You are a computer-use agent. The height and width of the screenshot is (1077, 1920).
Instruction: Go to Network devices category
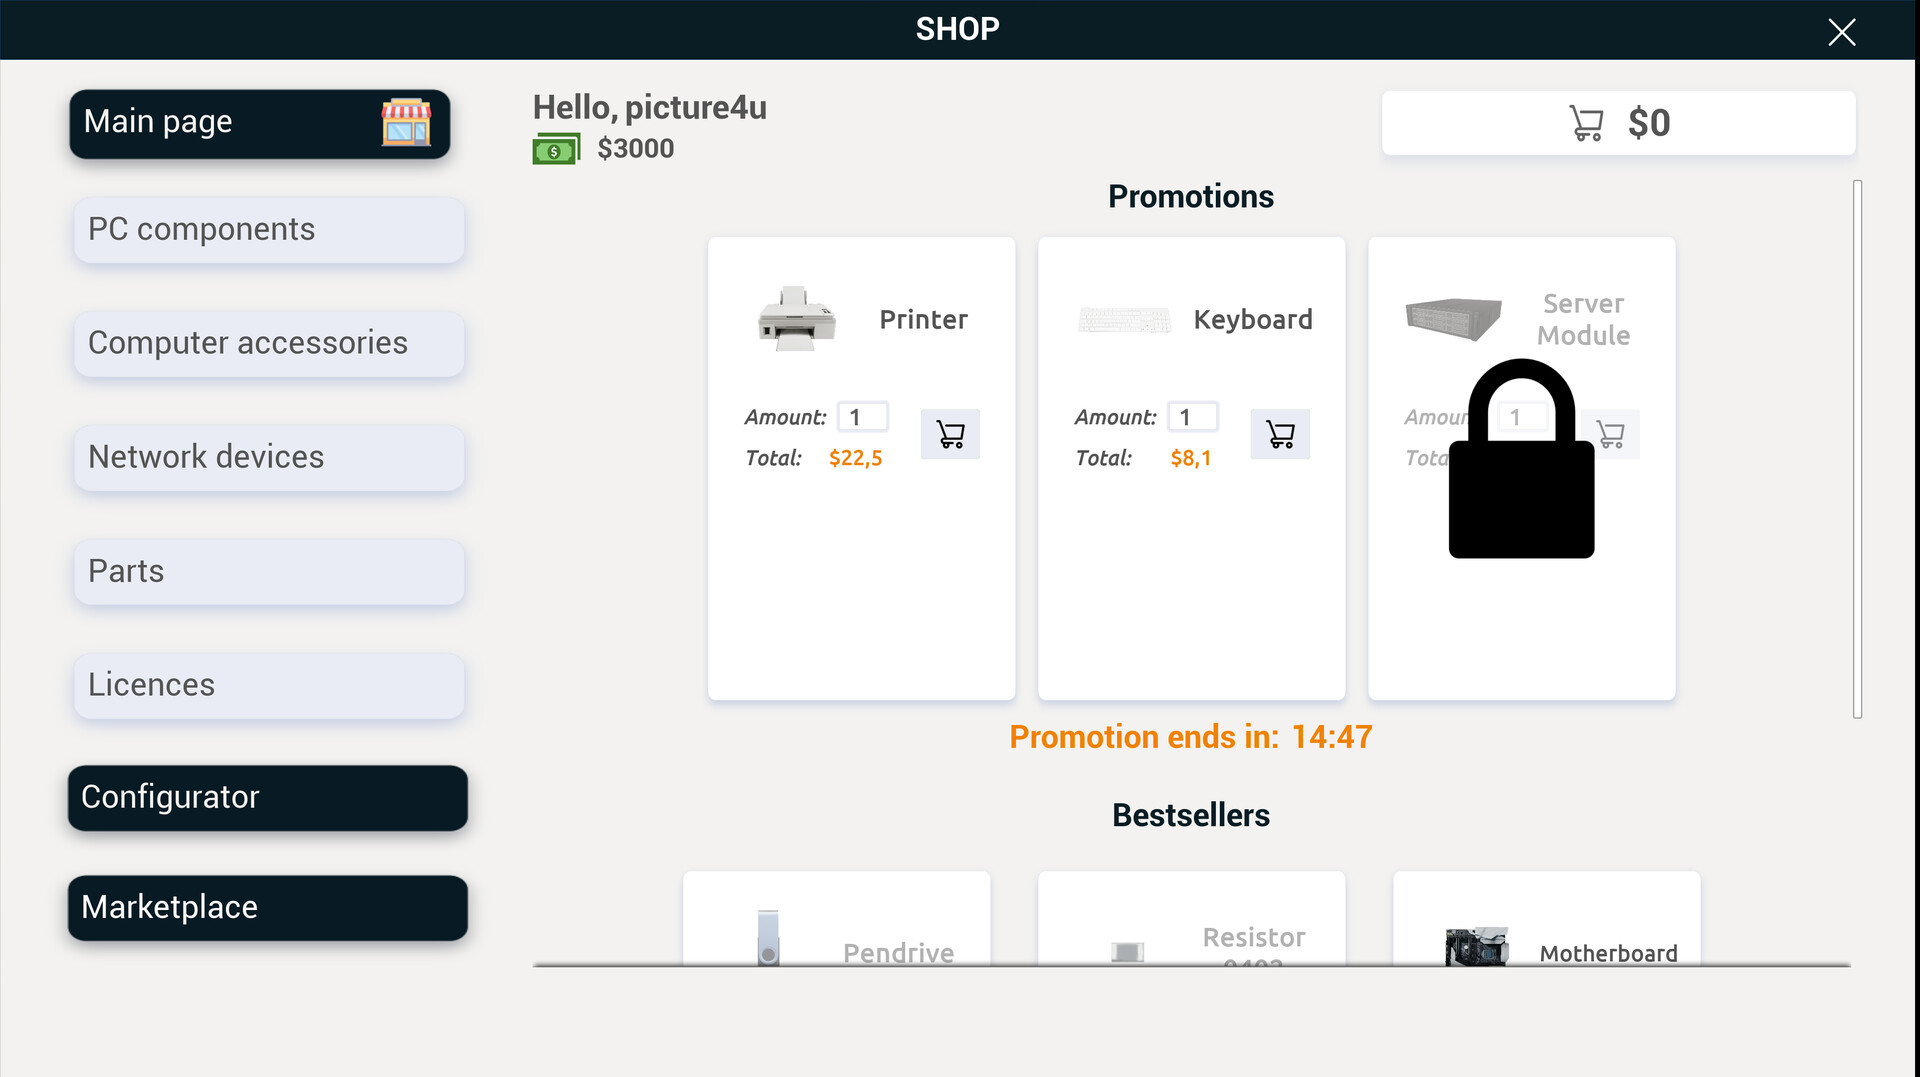(x=269, y=457)
